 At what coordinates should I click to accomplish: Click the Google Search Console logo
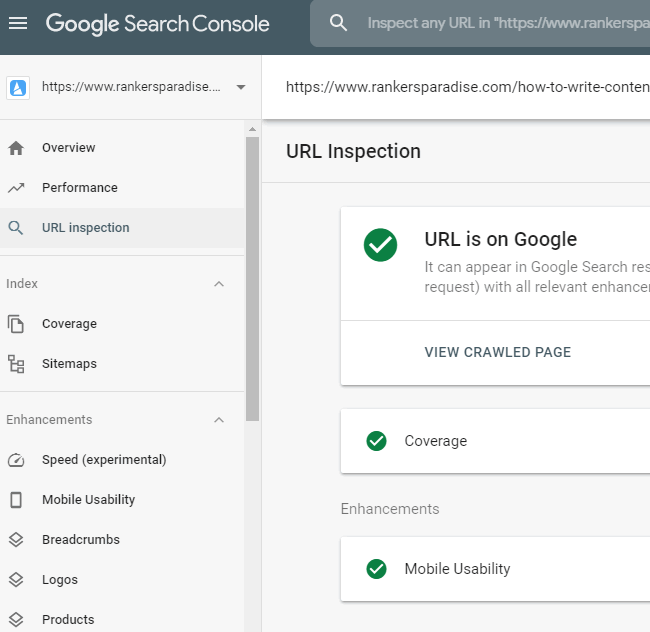coord(158,24)
